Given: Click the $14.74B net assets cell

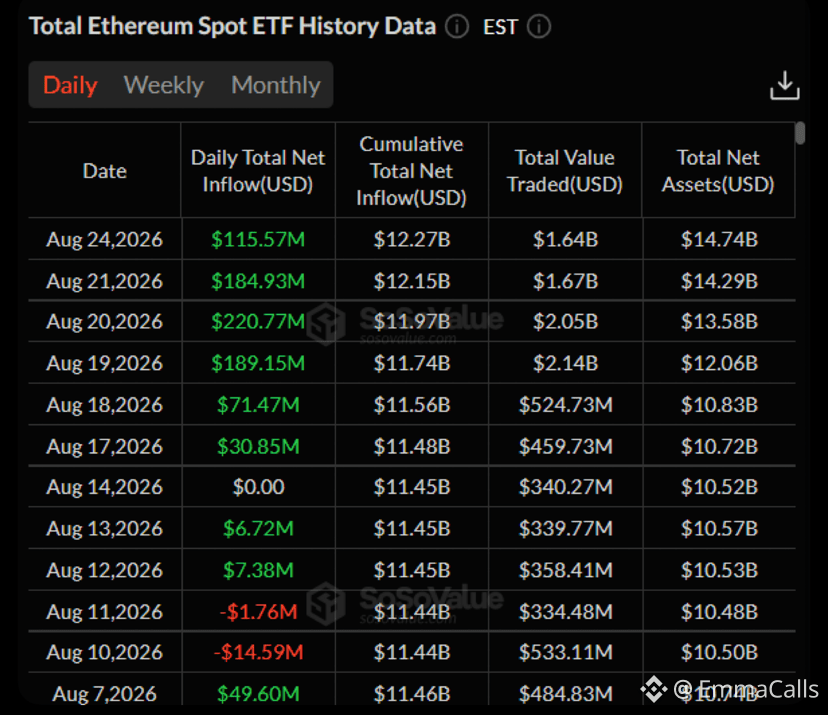Looking at the screenshot, I should [x=719, y=239].
